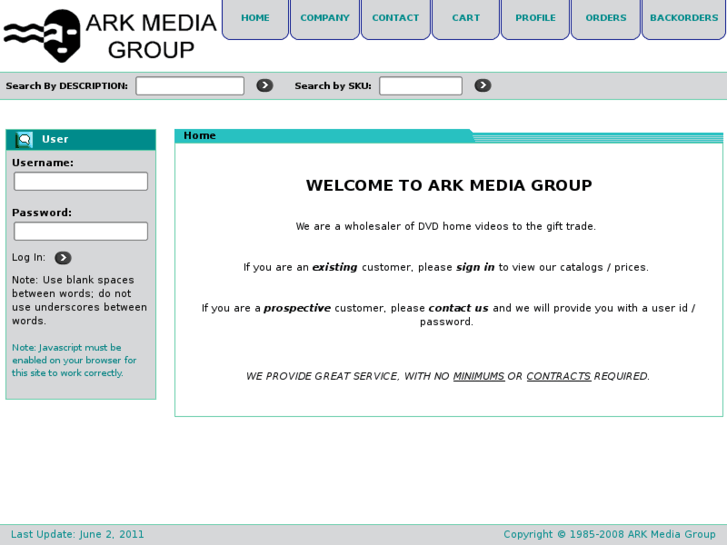This screenshot has height=545, width=727.
Task: Open the BACKORDERS tab
Action: pyautogui.click(x=684, y=19)
